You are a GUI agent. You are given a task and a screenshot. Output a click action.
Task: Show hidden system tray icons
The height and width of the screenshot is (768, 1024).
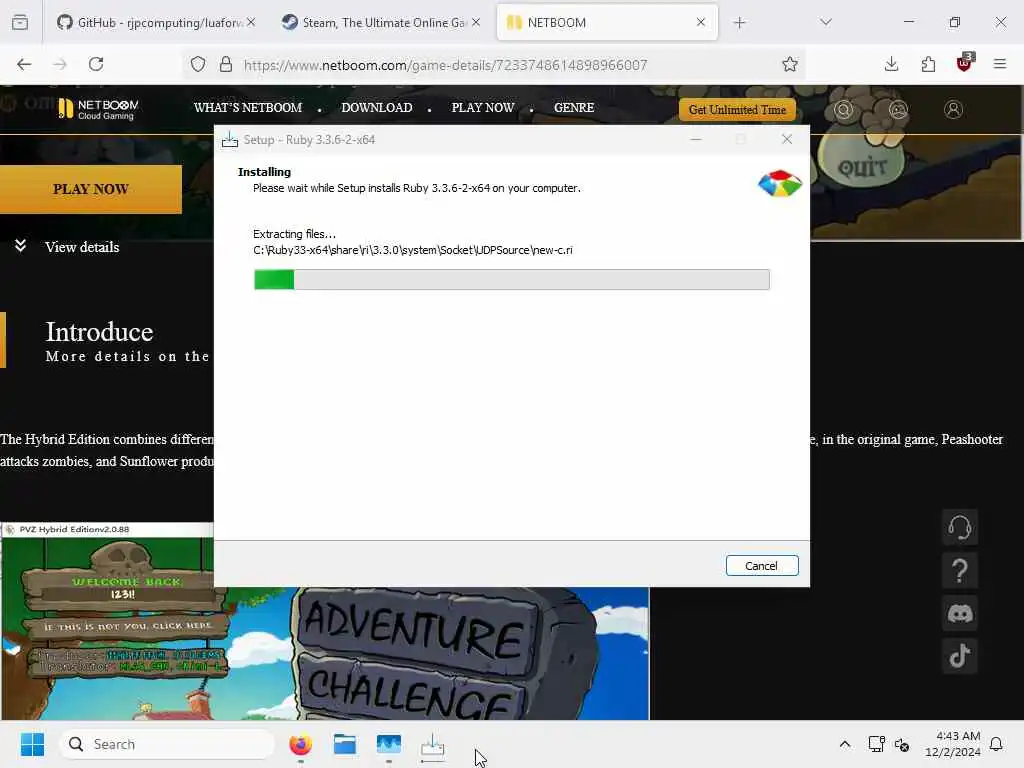(x=844, y=744)
